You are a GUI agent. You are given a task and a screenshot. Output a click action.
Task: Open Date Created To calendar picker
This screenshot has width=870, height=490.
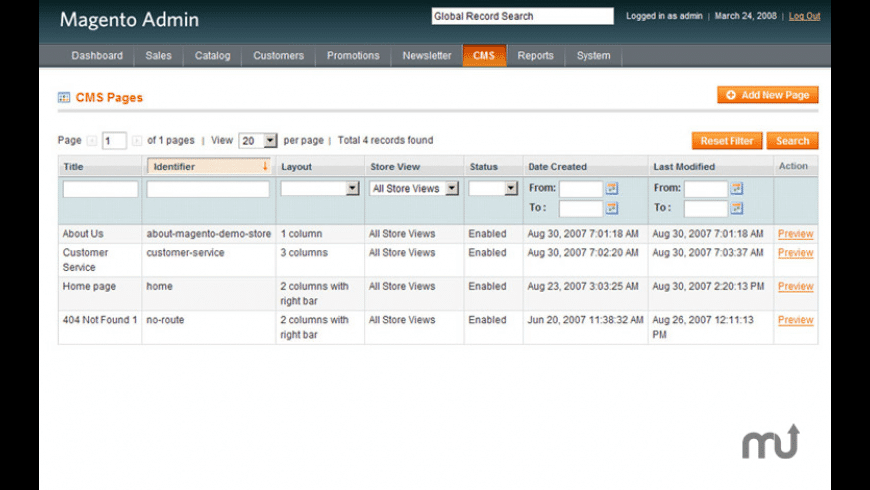[612, 208]
